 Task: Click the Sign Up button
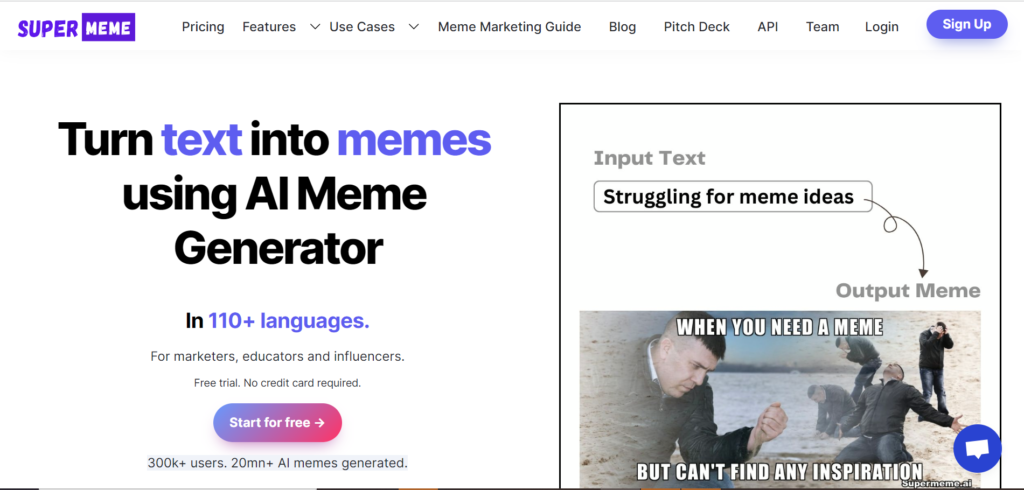point(967,24)
